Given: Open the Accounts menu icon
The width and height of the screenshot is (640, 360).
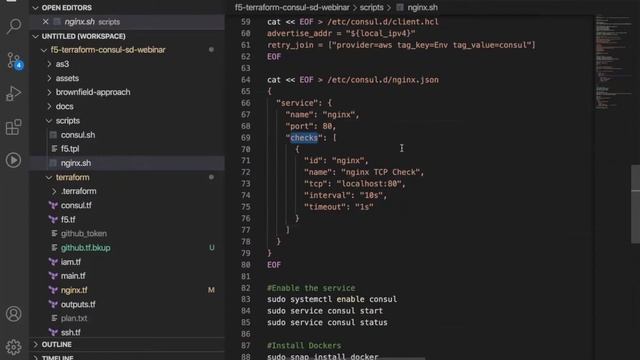Looking at the screenshot, I should [x=13, y=314].
